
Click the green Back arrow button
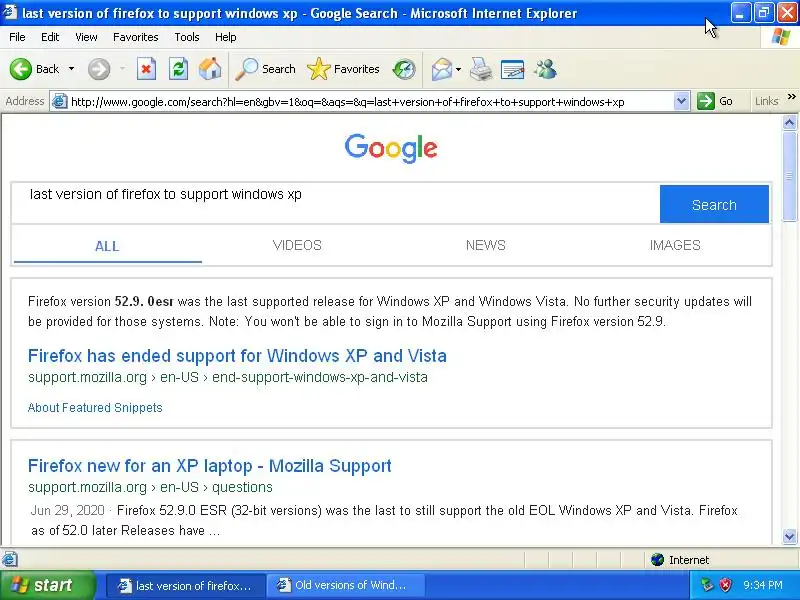[x=21, y=69]
